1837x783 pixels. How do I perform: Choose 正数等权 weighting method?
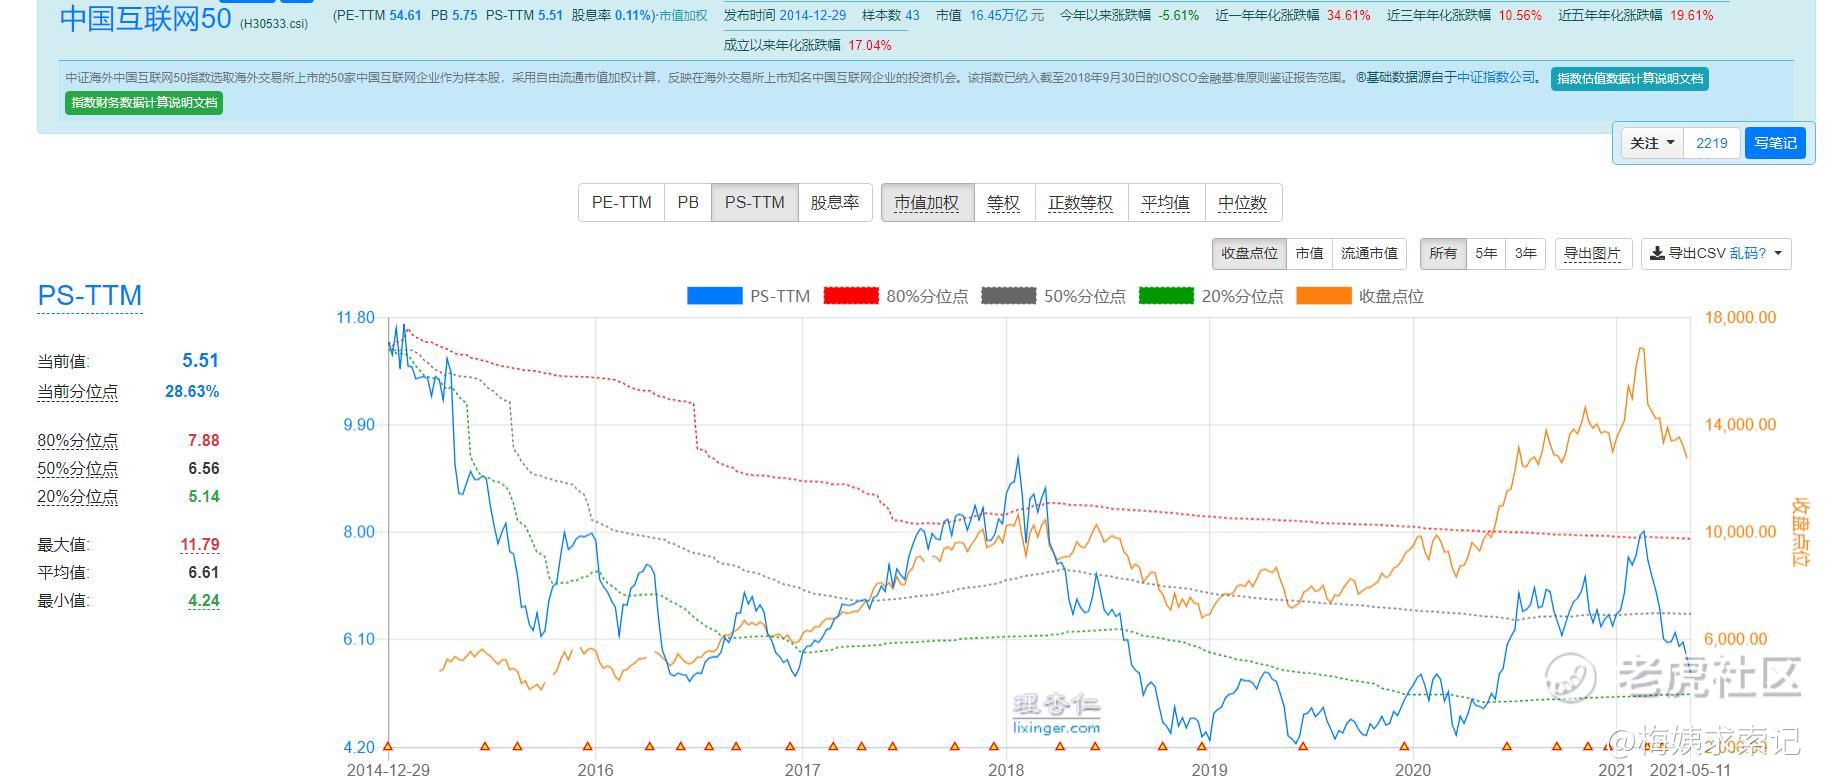click(x=1081, y=203)
